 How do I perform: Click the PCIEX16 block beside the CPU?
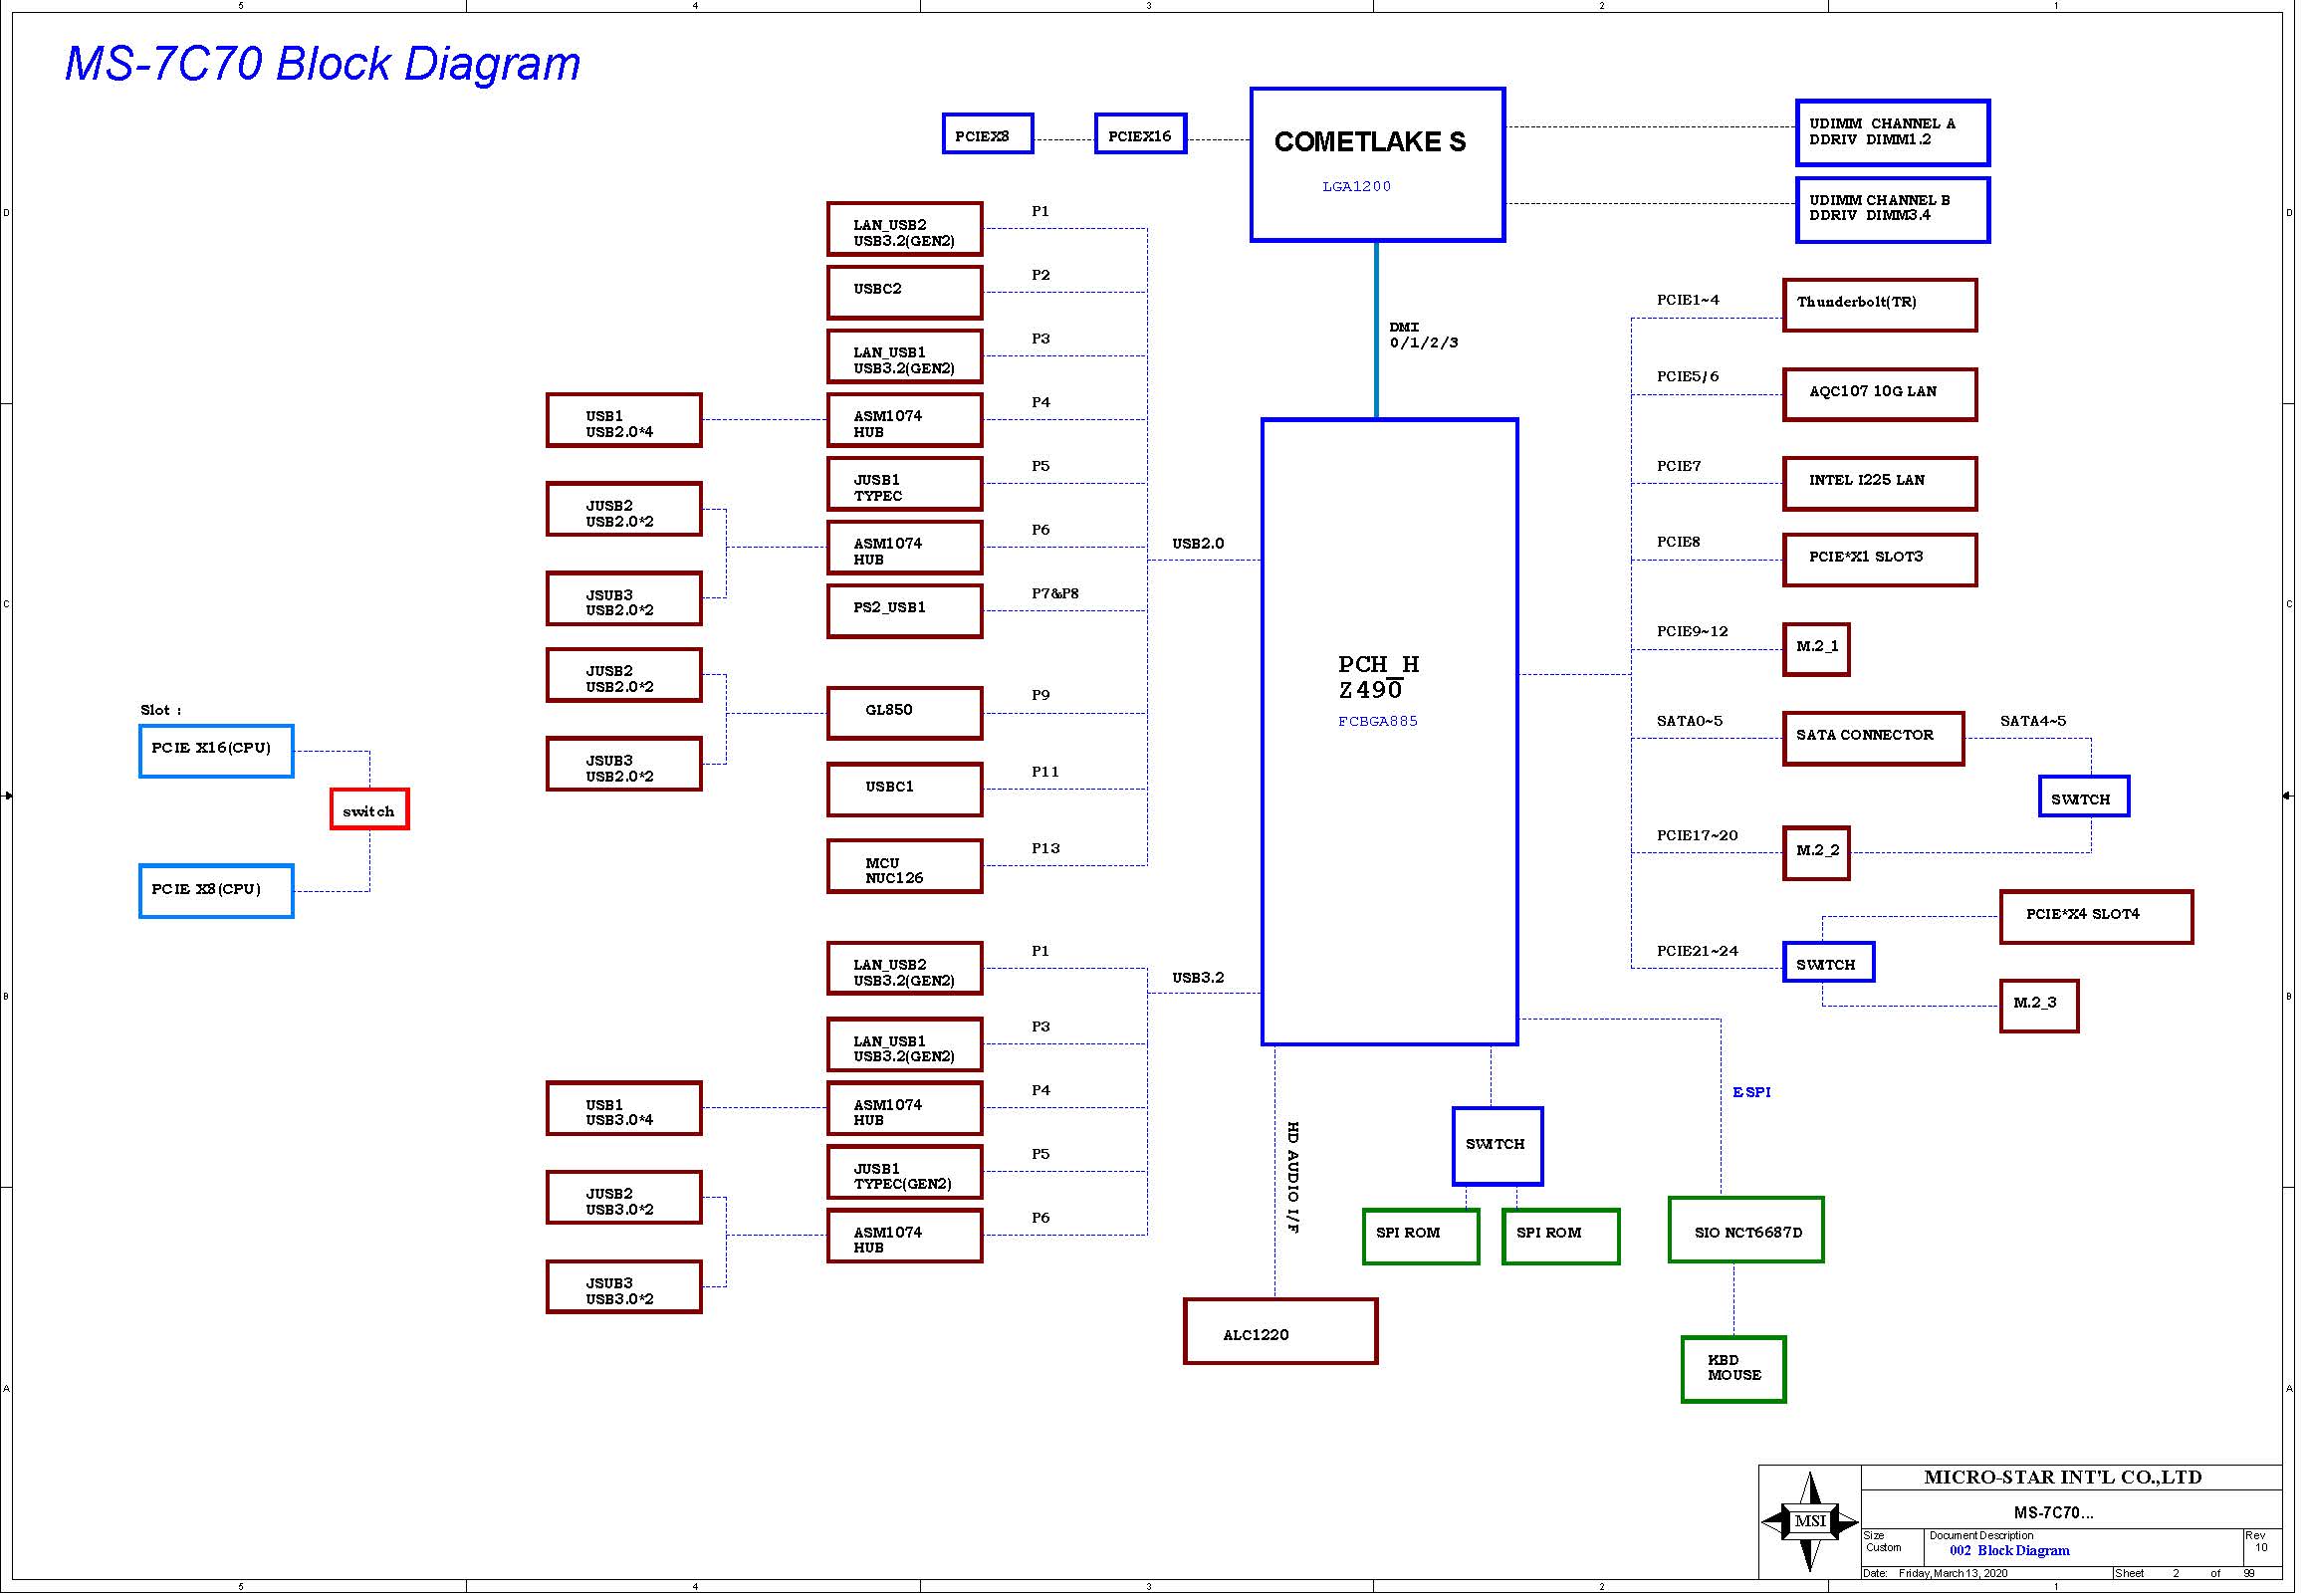(x=1140, y=134)
